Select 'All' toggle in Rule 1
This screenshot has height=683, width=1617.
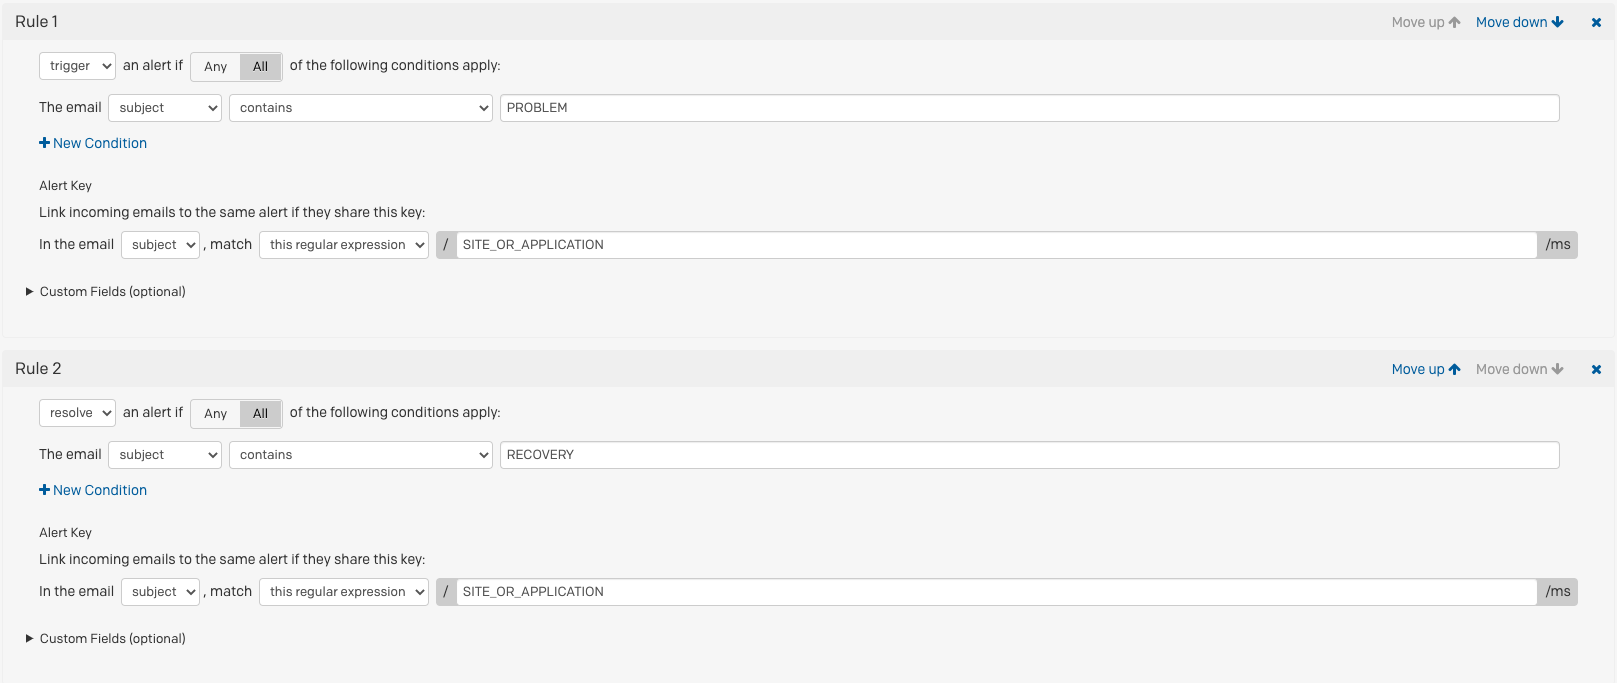coord(261,66)
